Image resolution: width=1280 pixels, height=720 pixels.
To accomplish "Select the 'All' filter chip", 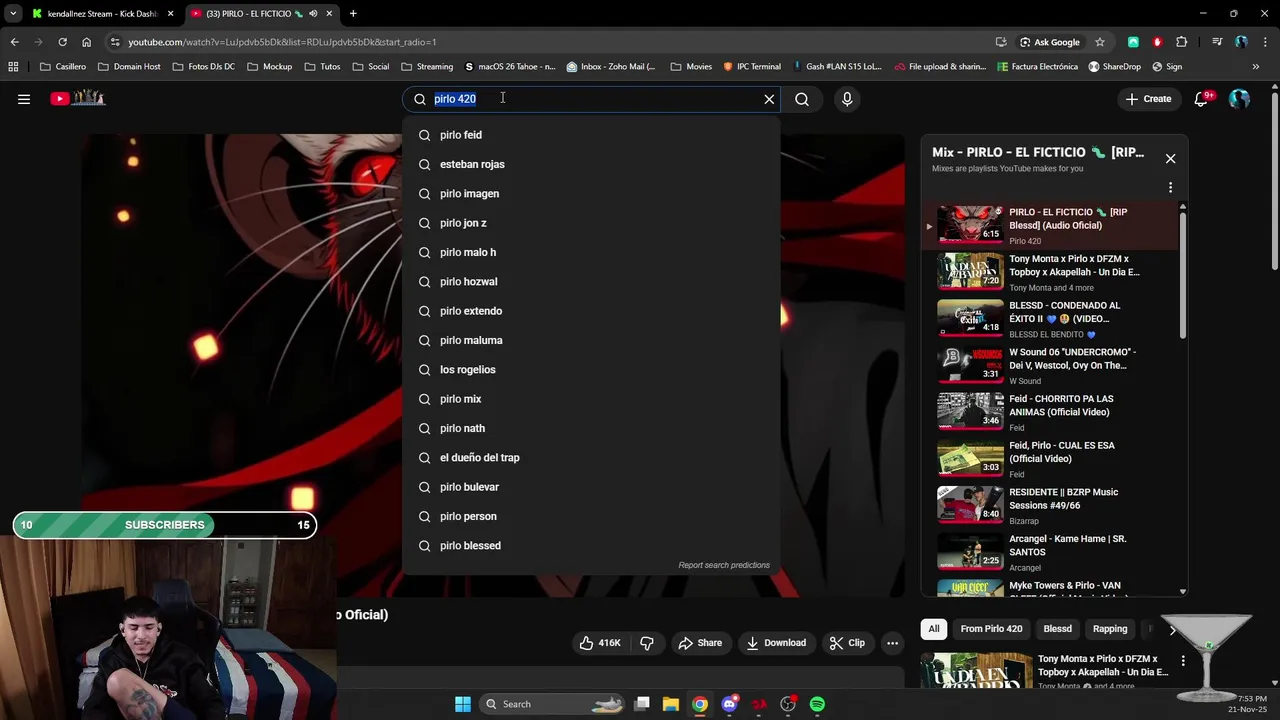I will [933, 629].
